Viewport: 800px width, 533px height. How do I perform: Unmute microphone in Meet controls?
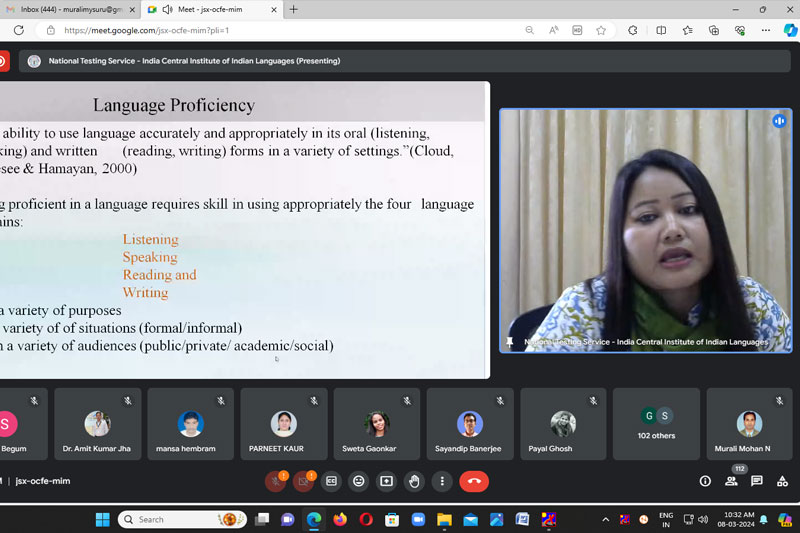click(276, 481)
